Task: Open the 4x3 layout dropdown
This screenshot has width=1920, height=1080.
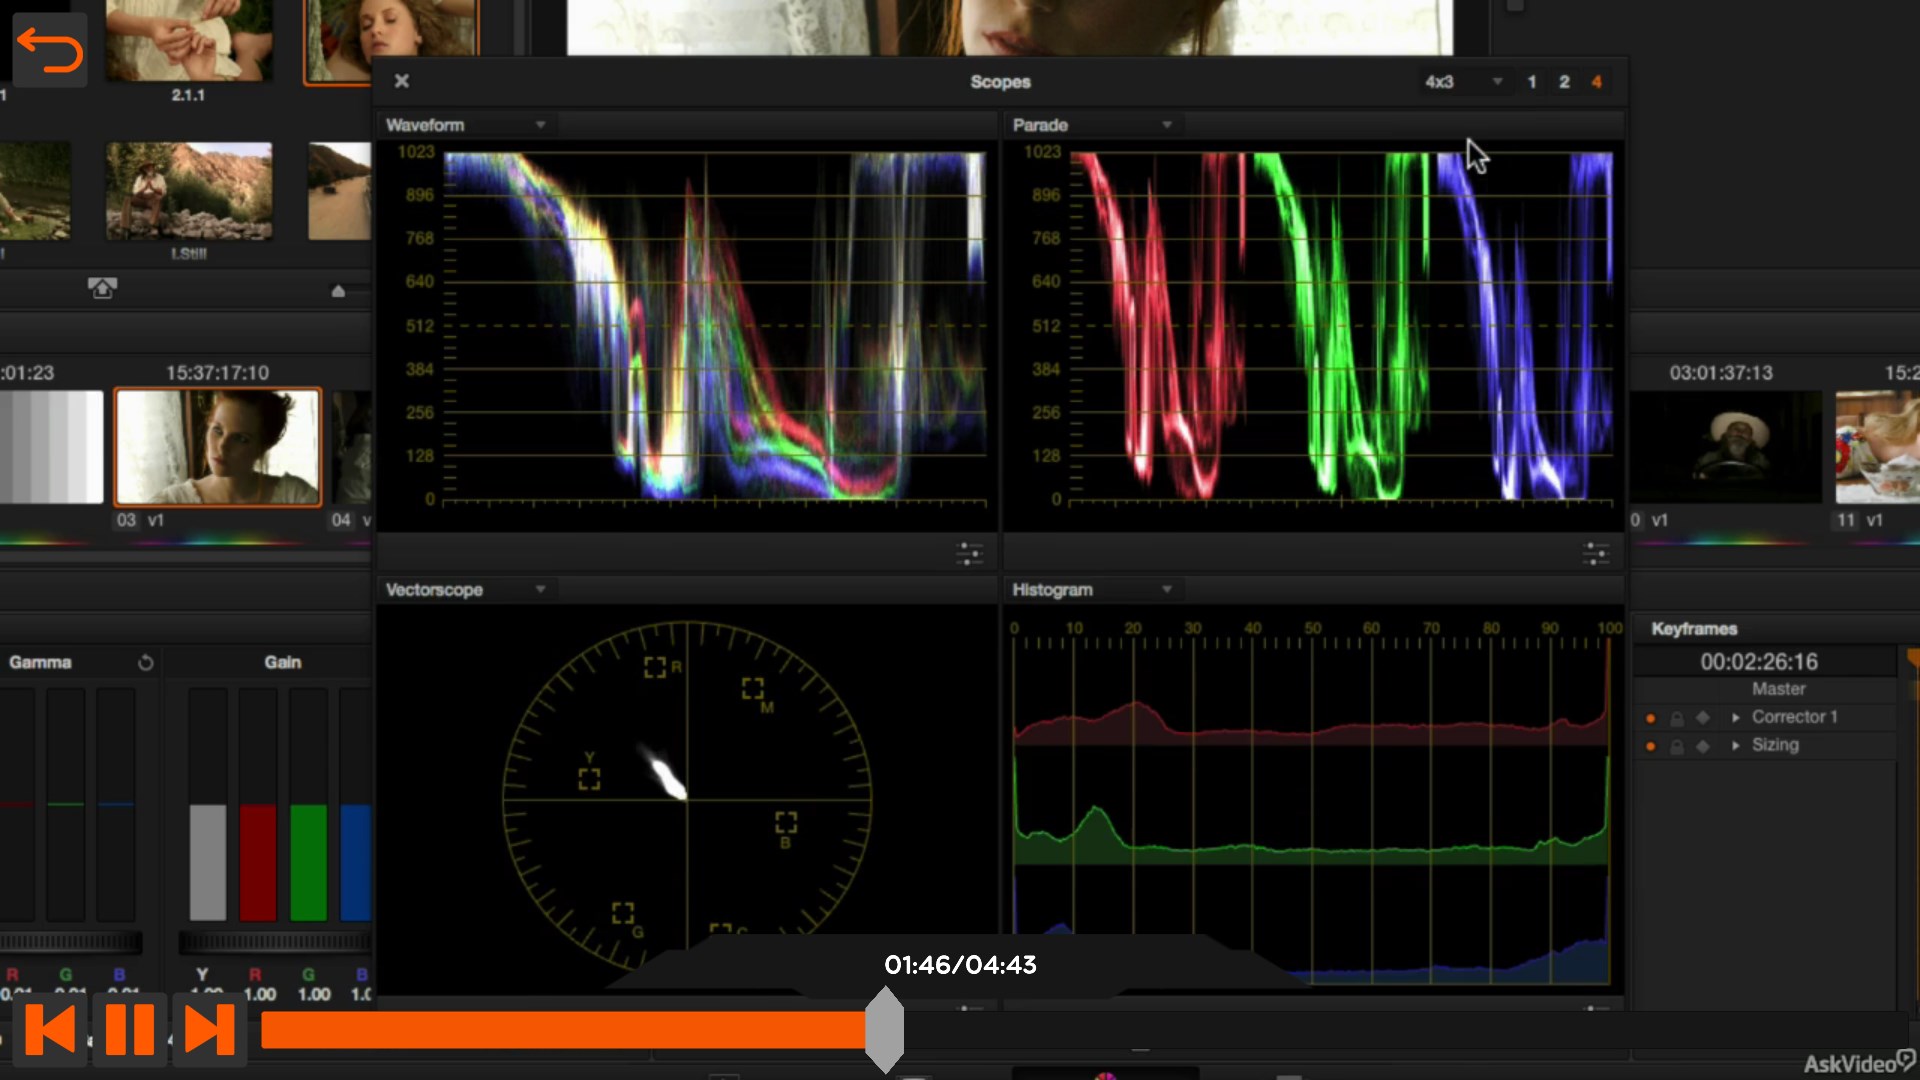Action: tap(1497, 82)
